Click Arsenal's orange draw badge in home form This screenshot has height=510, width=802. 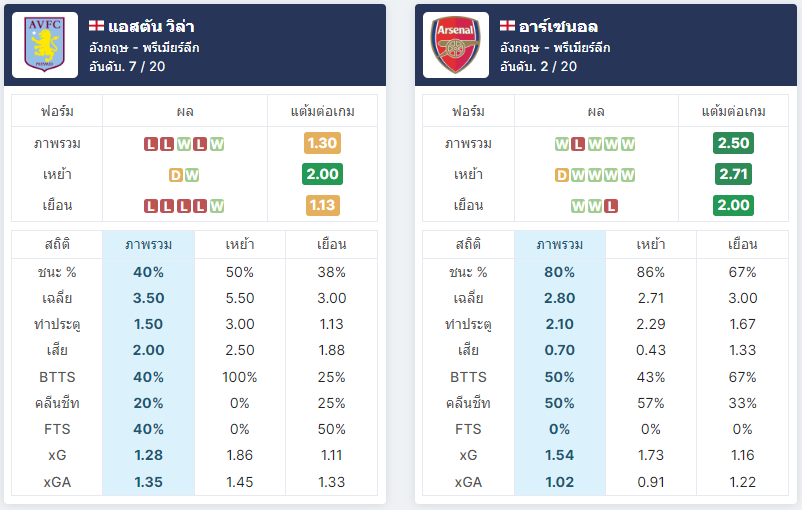pyautogui.click(x=562, y=175)
